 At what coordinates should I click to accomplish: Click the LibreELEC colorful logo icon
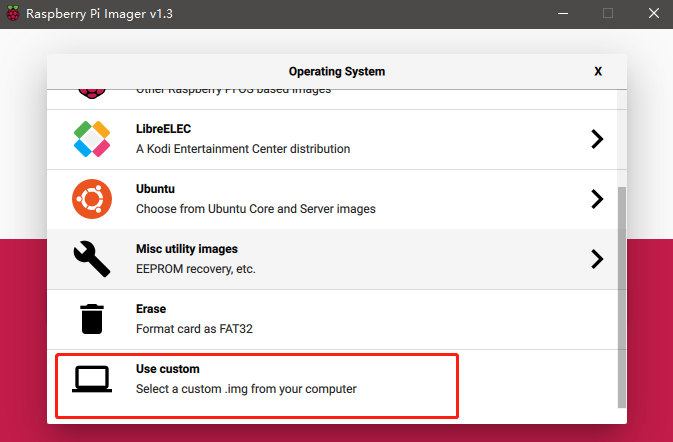click(x=92, y=139)
